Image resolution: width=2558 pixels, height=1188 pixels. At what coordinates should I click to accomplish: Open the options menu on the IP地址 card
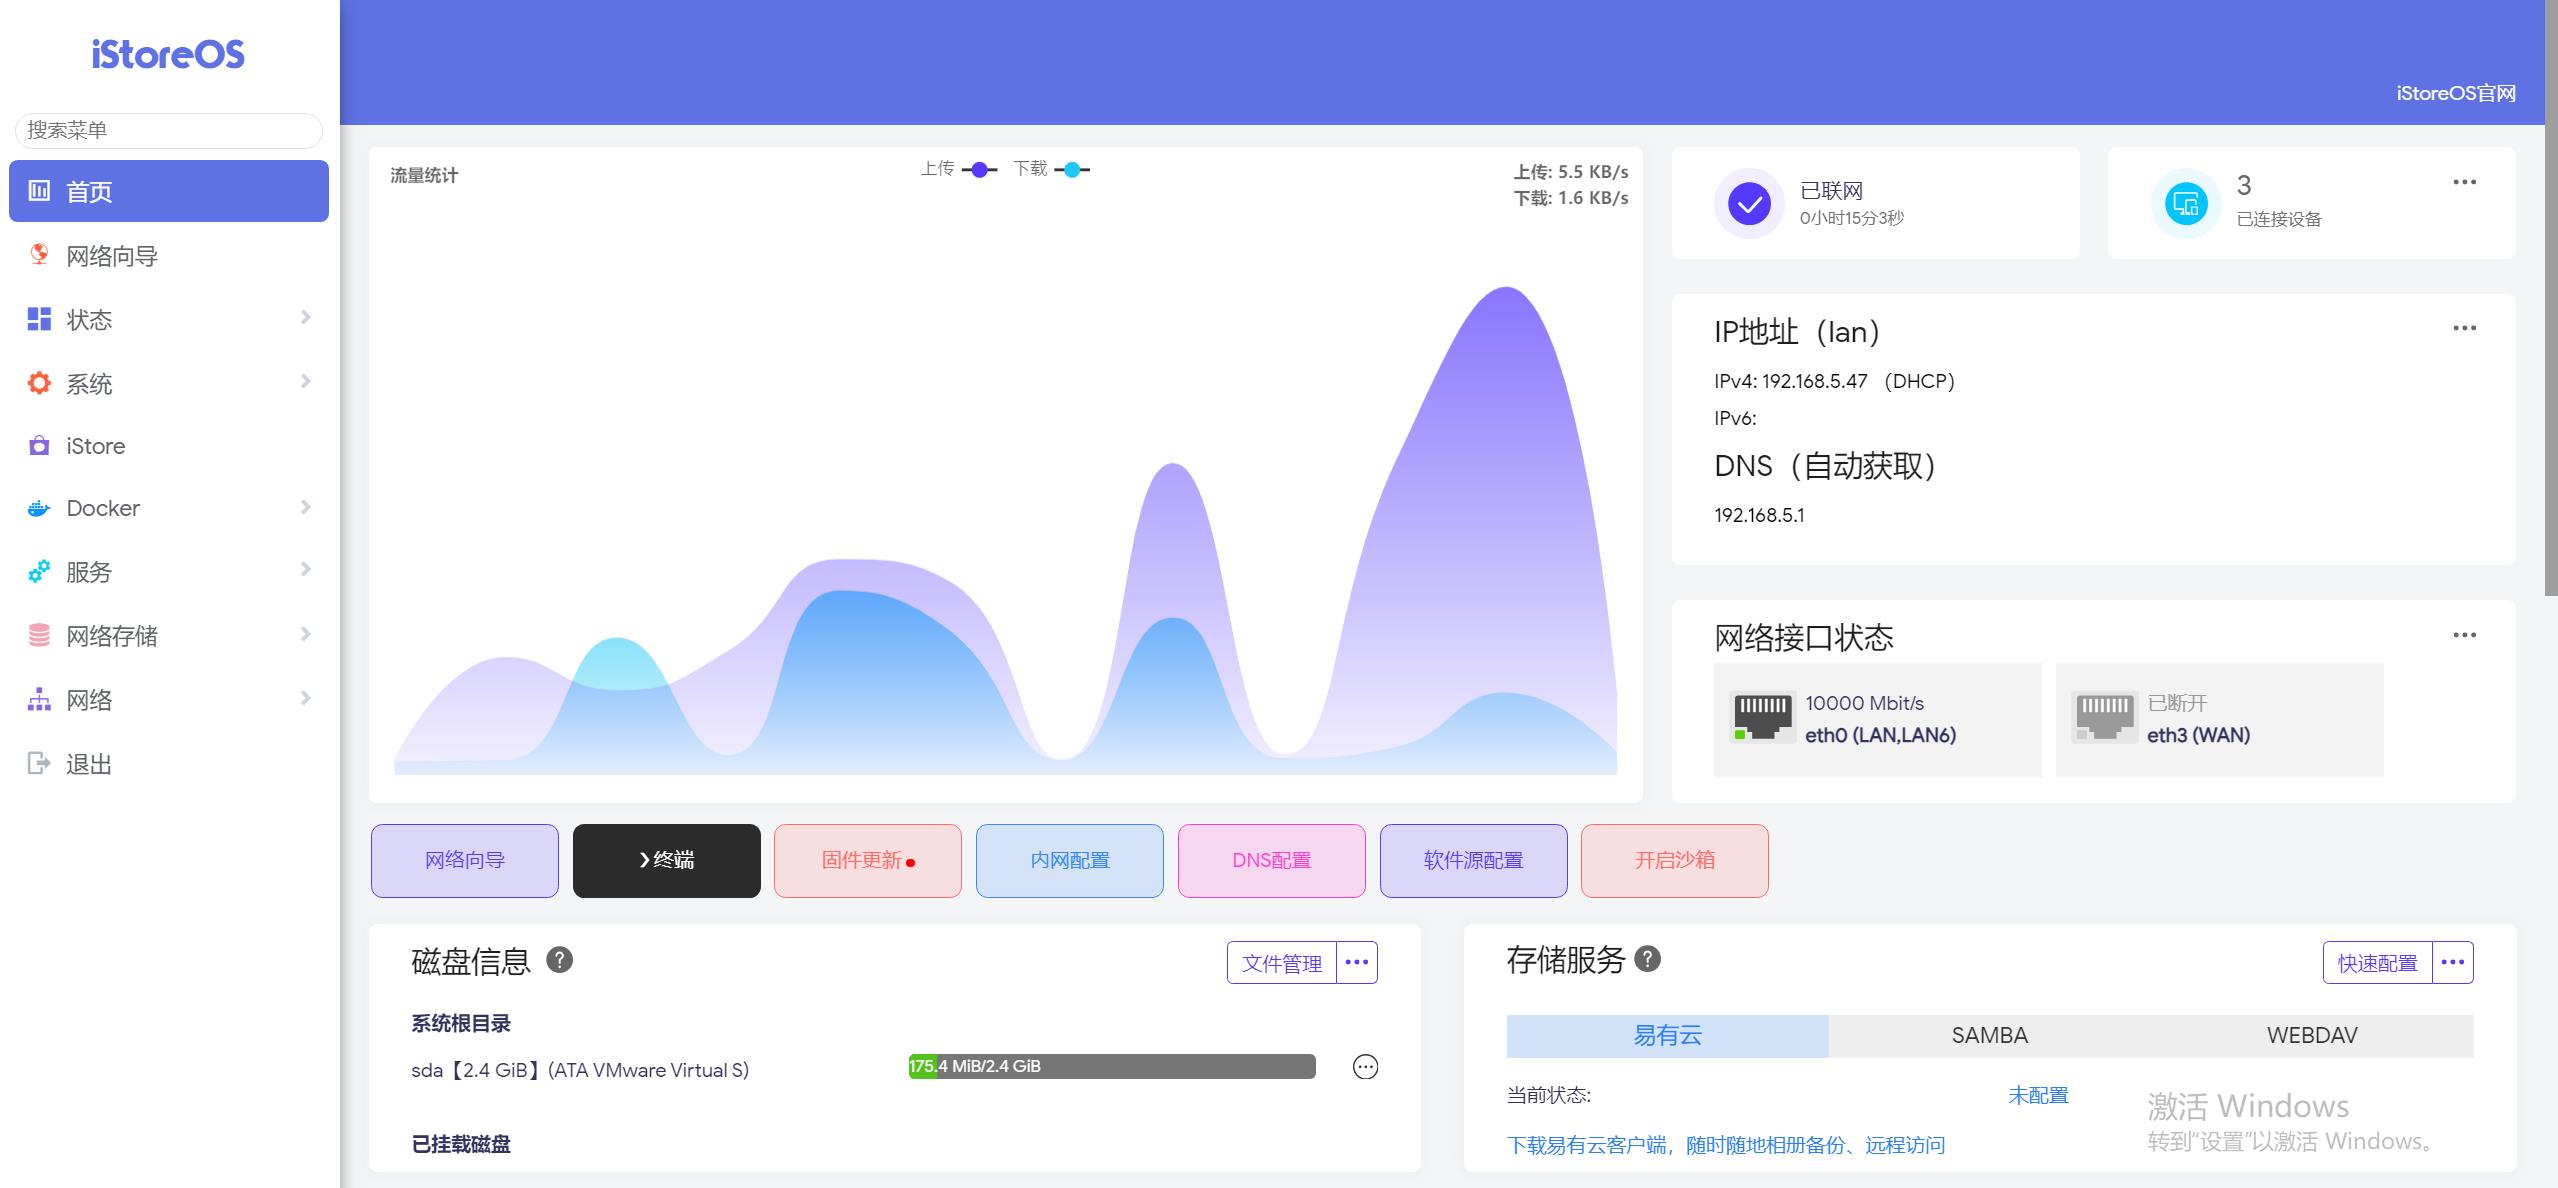[2465, 327]
